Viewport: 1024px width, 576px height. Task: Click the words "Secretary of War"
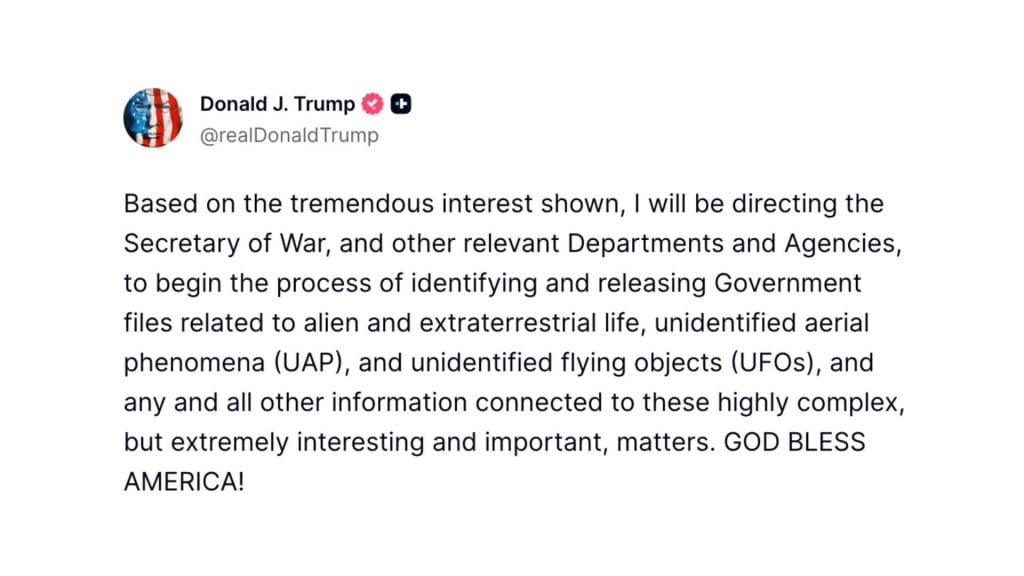click(x=211, y=243)
